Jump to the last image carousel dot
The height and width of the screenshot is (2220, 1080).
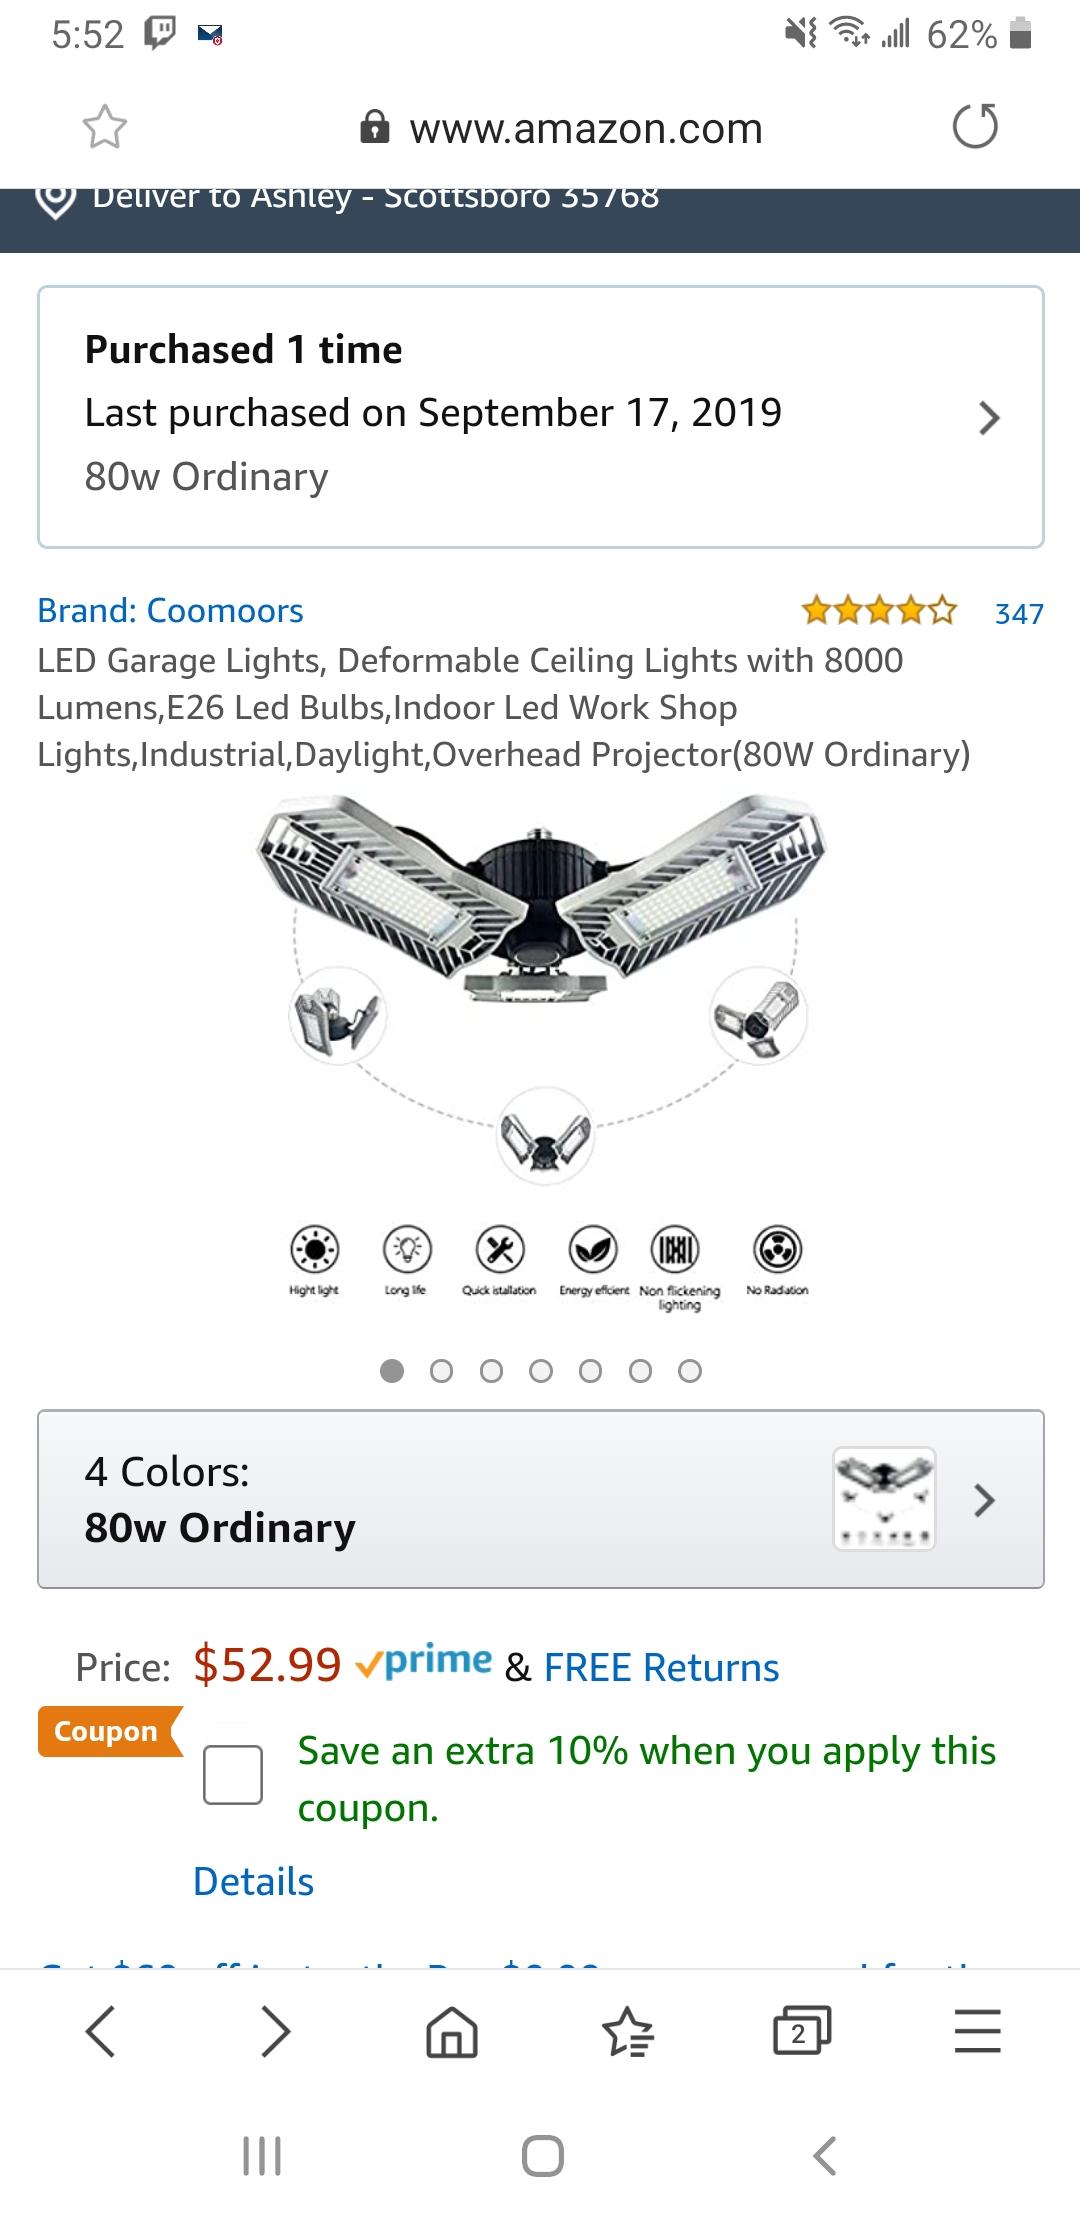pos(690,1371)
